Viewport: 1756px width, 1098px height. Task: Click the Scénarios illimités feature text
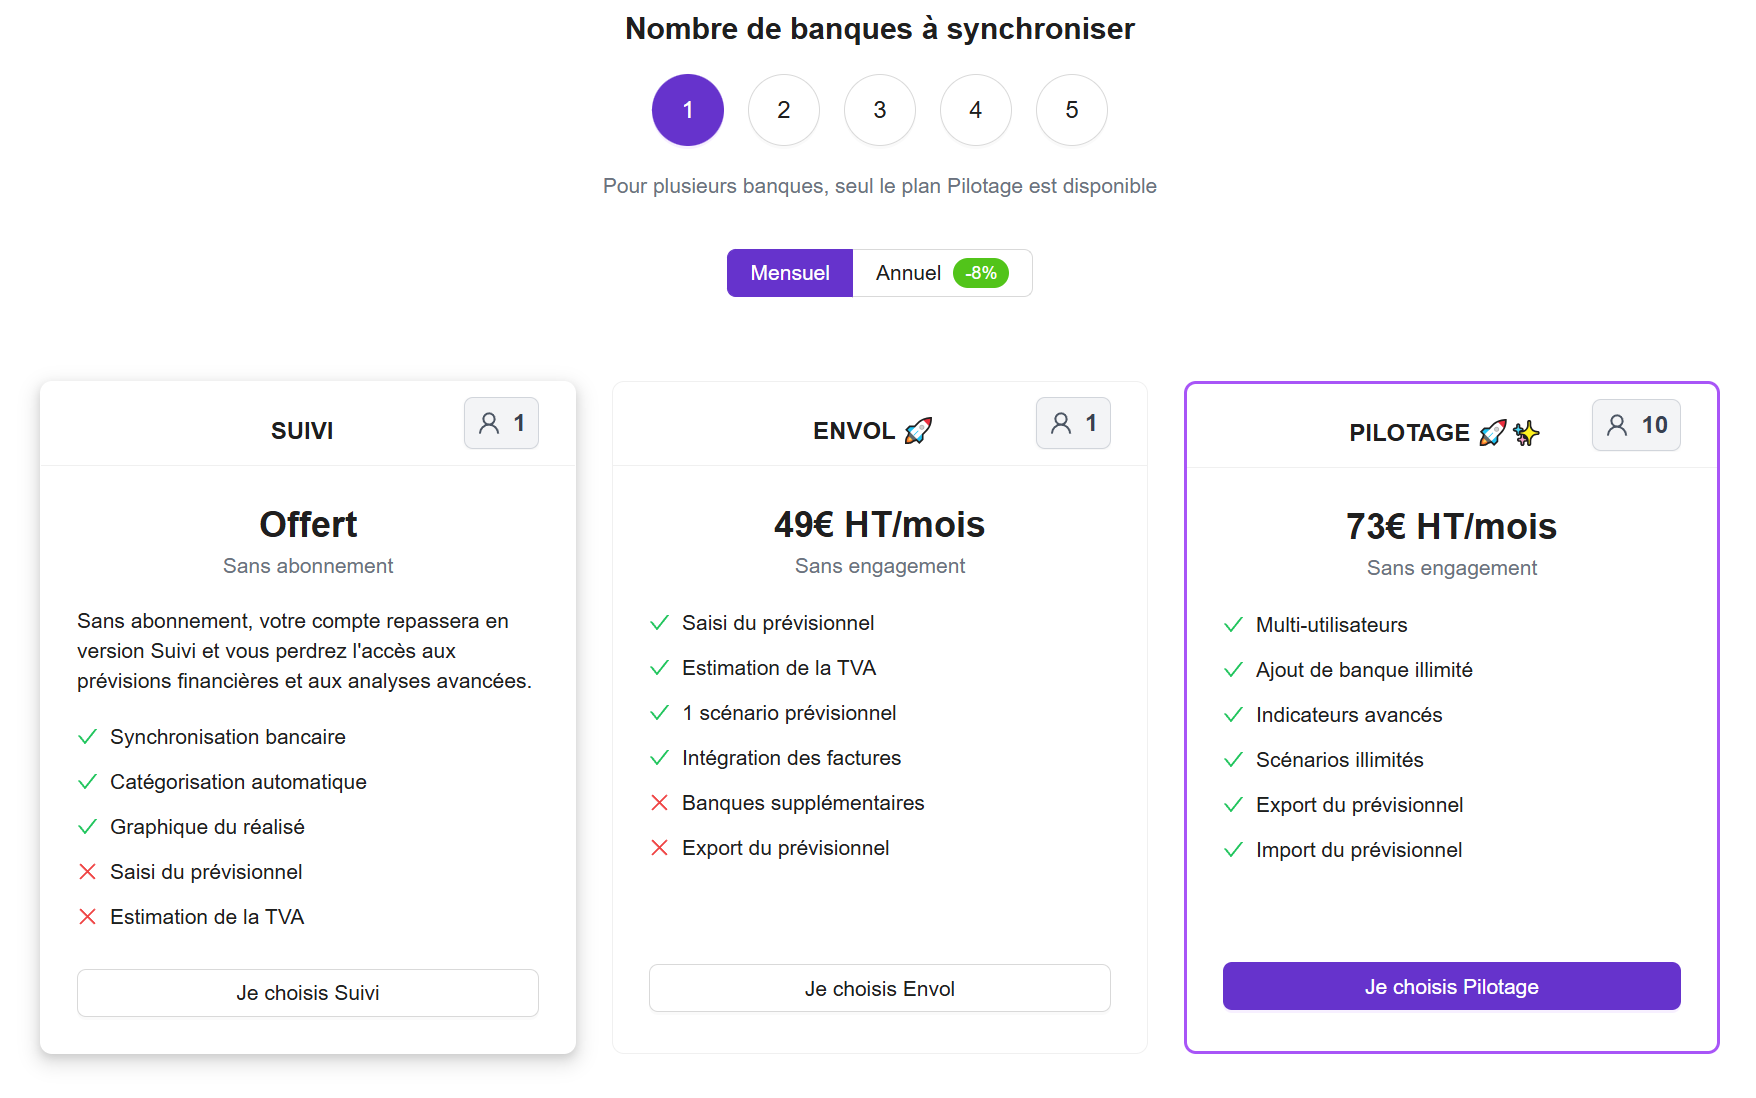point(1339,760)
